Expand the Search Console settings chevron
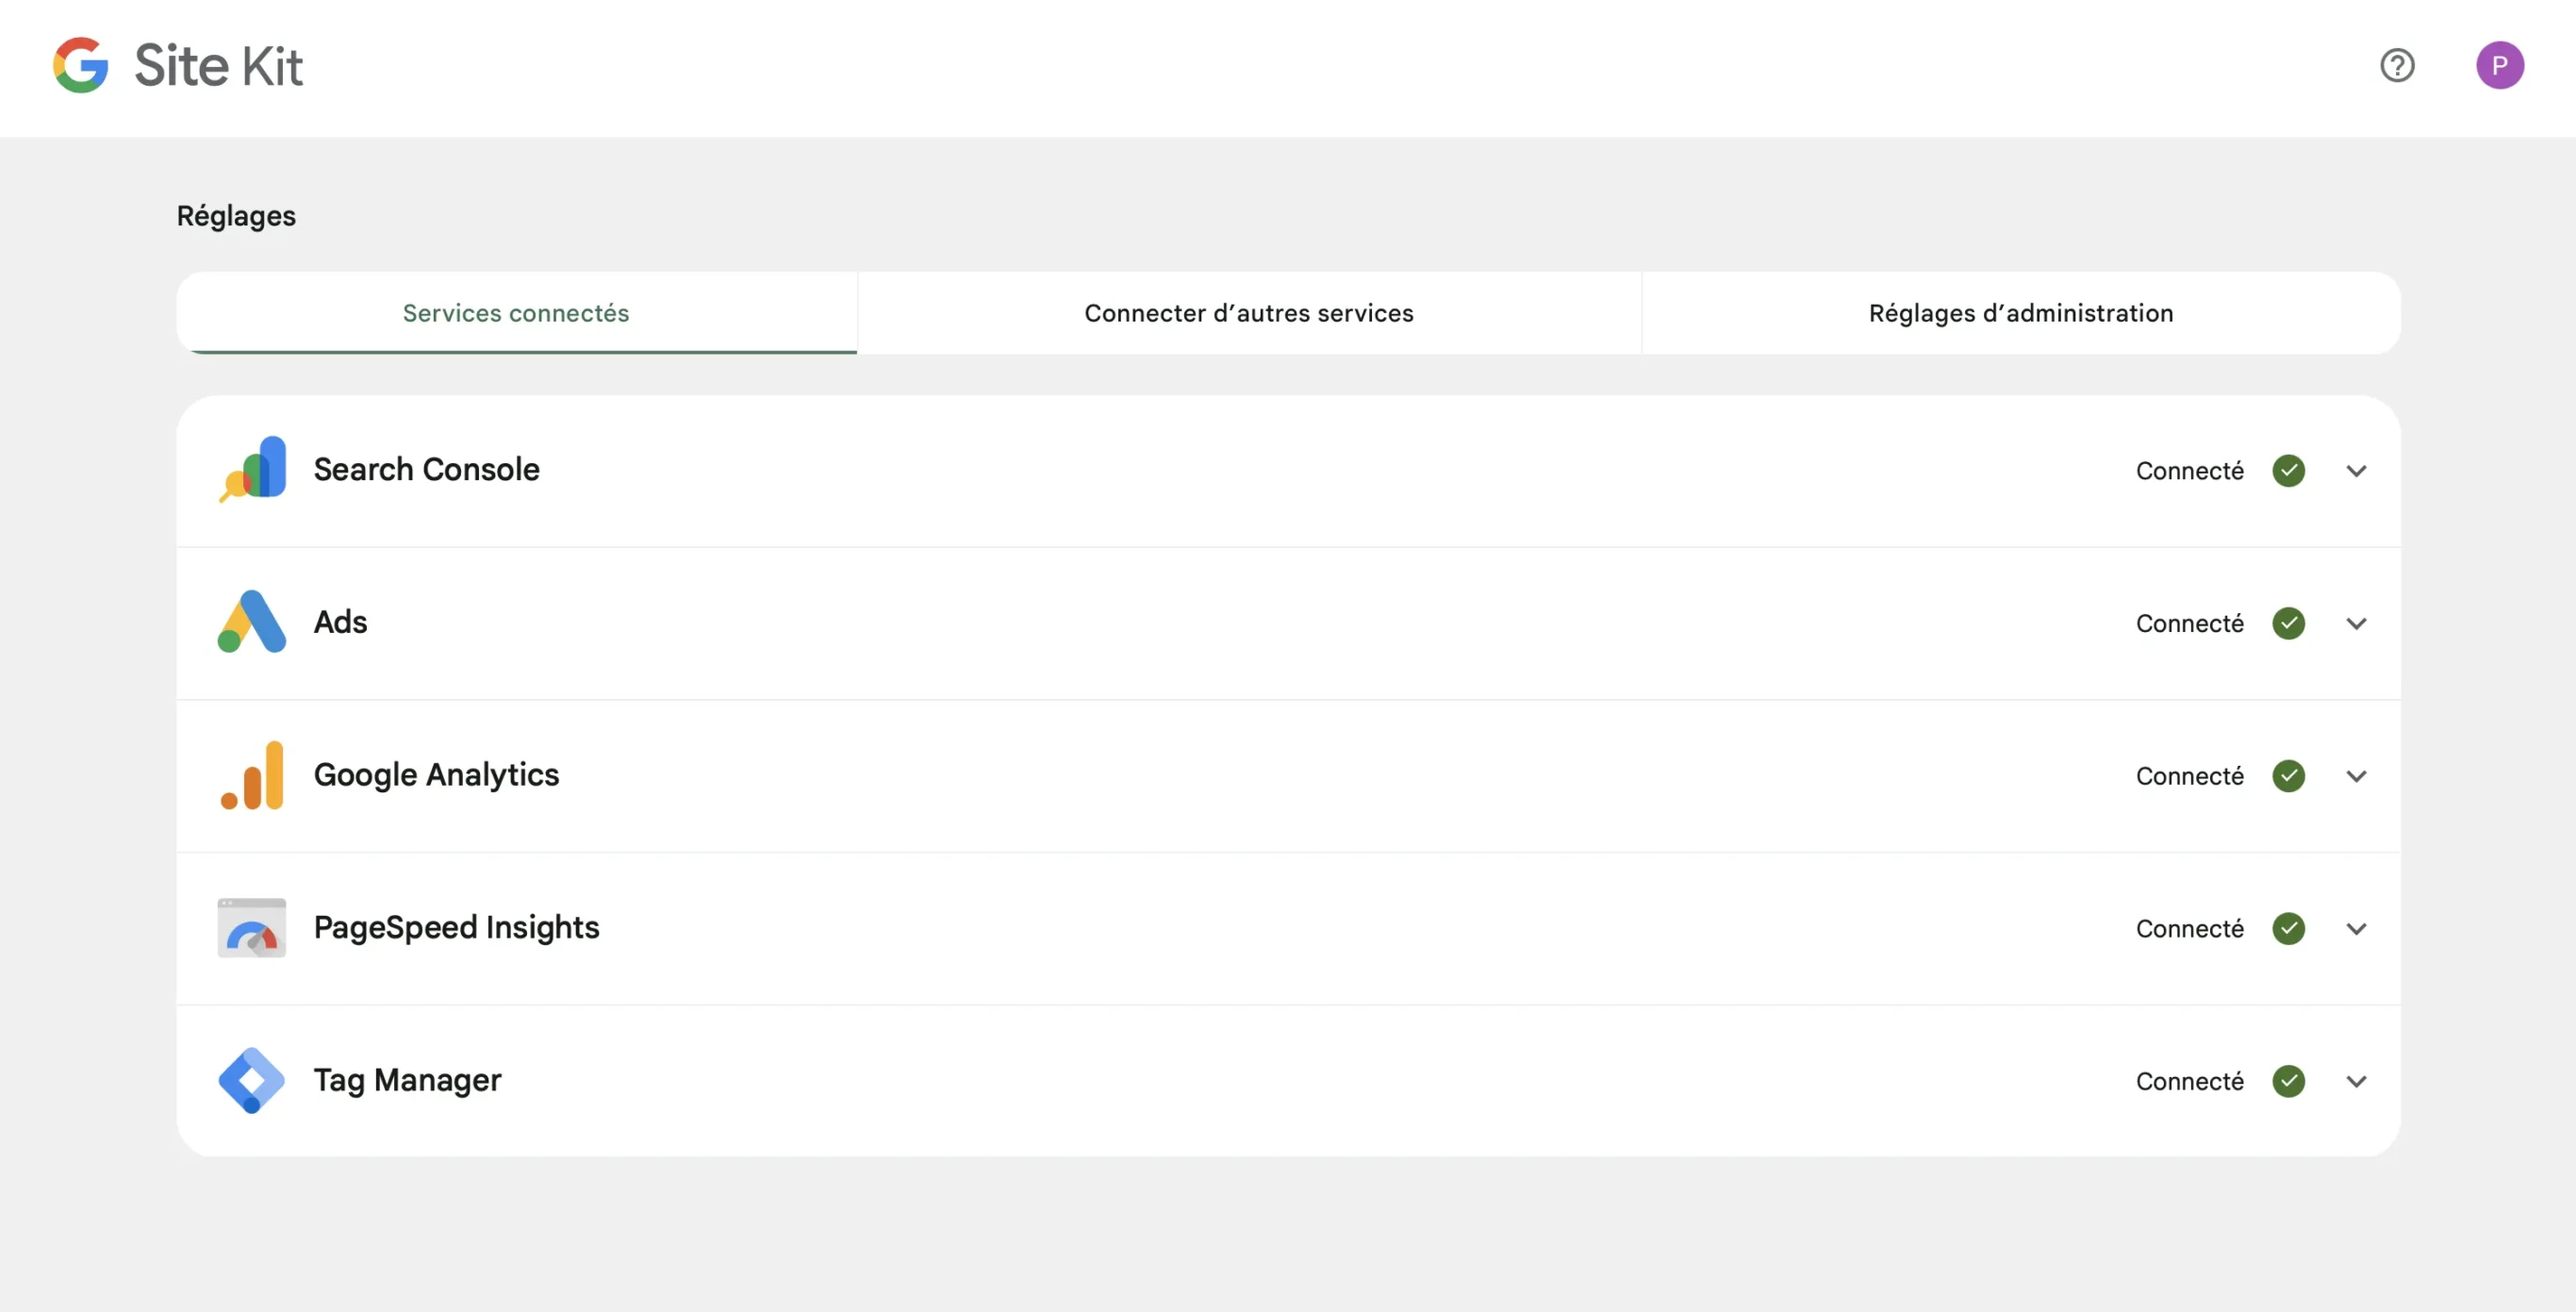This screenshot has height=1312, width=2576. 2356,471
